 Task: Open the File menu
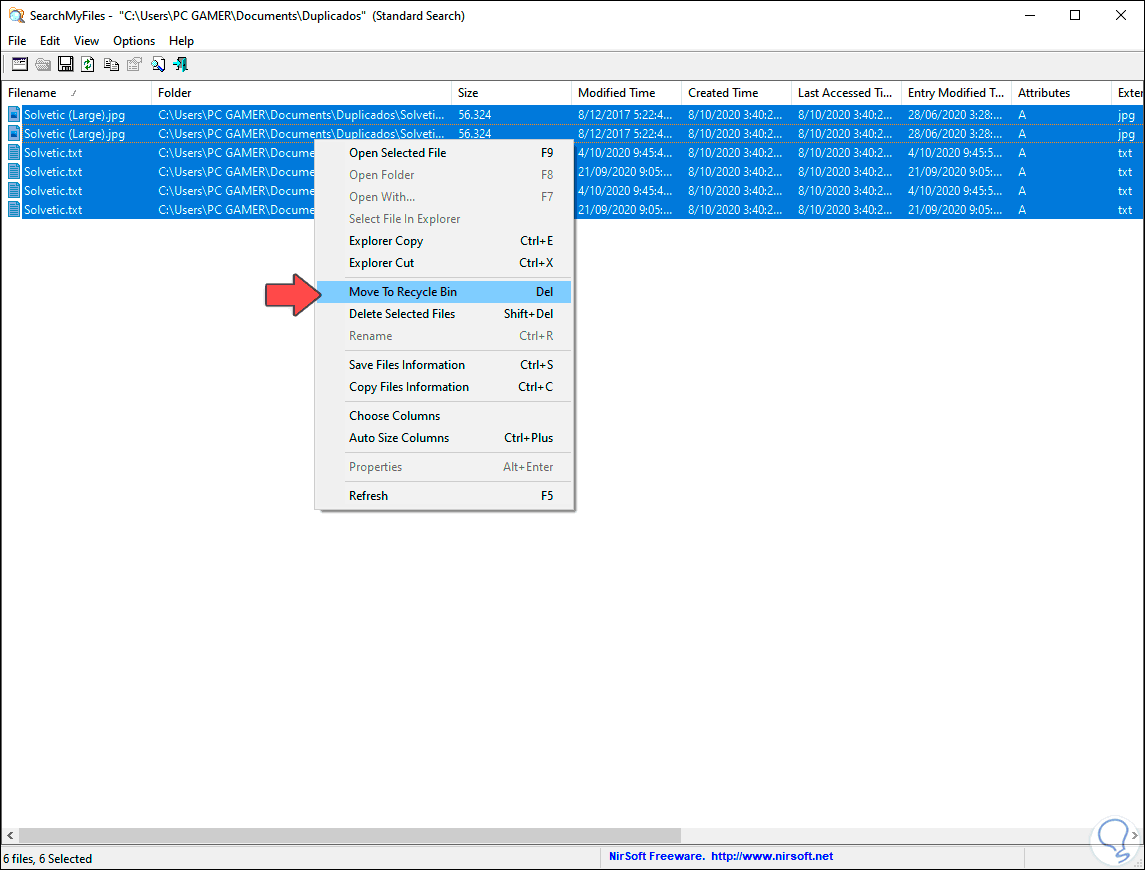(x=17, y=41)
